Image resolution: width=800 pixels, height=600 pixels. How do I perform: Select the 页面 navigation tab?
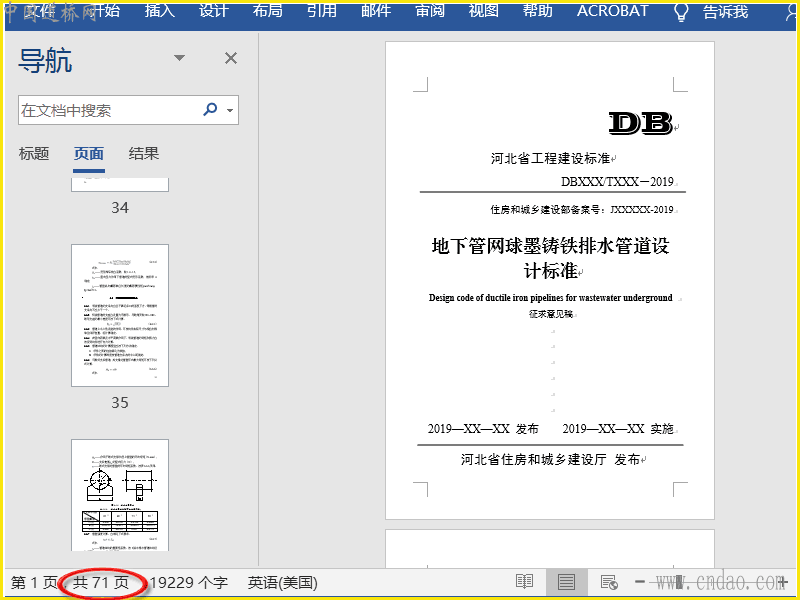coord(89,153)
